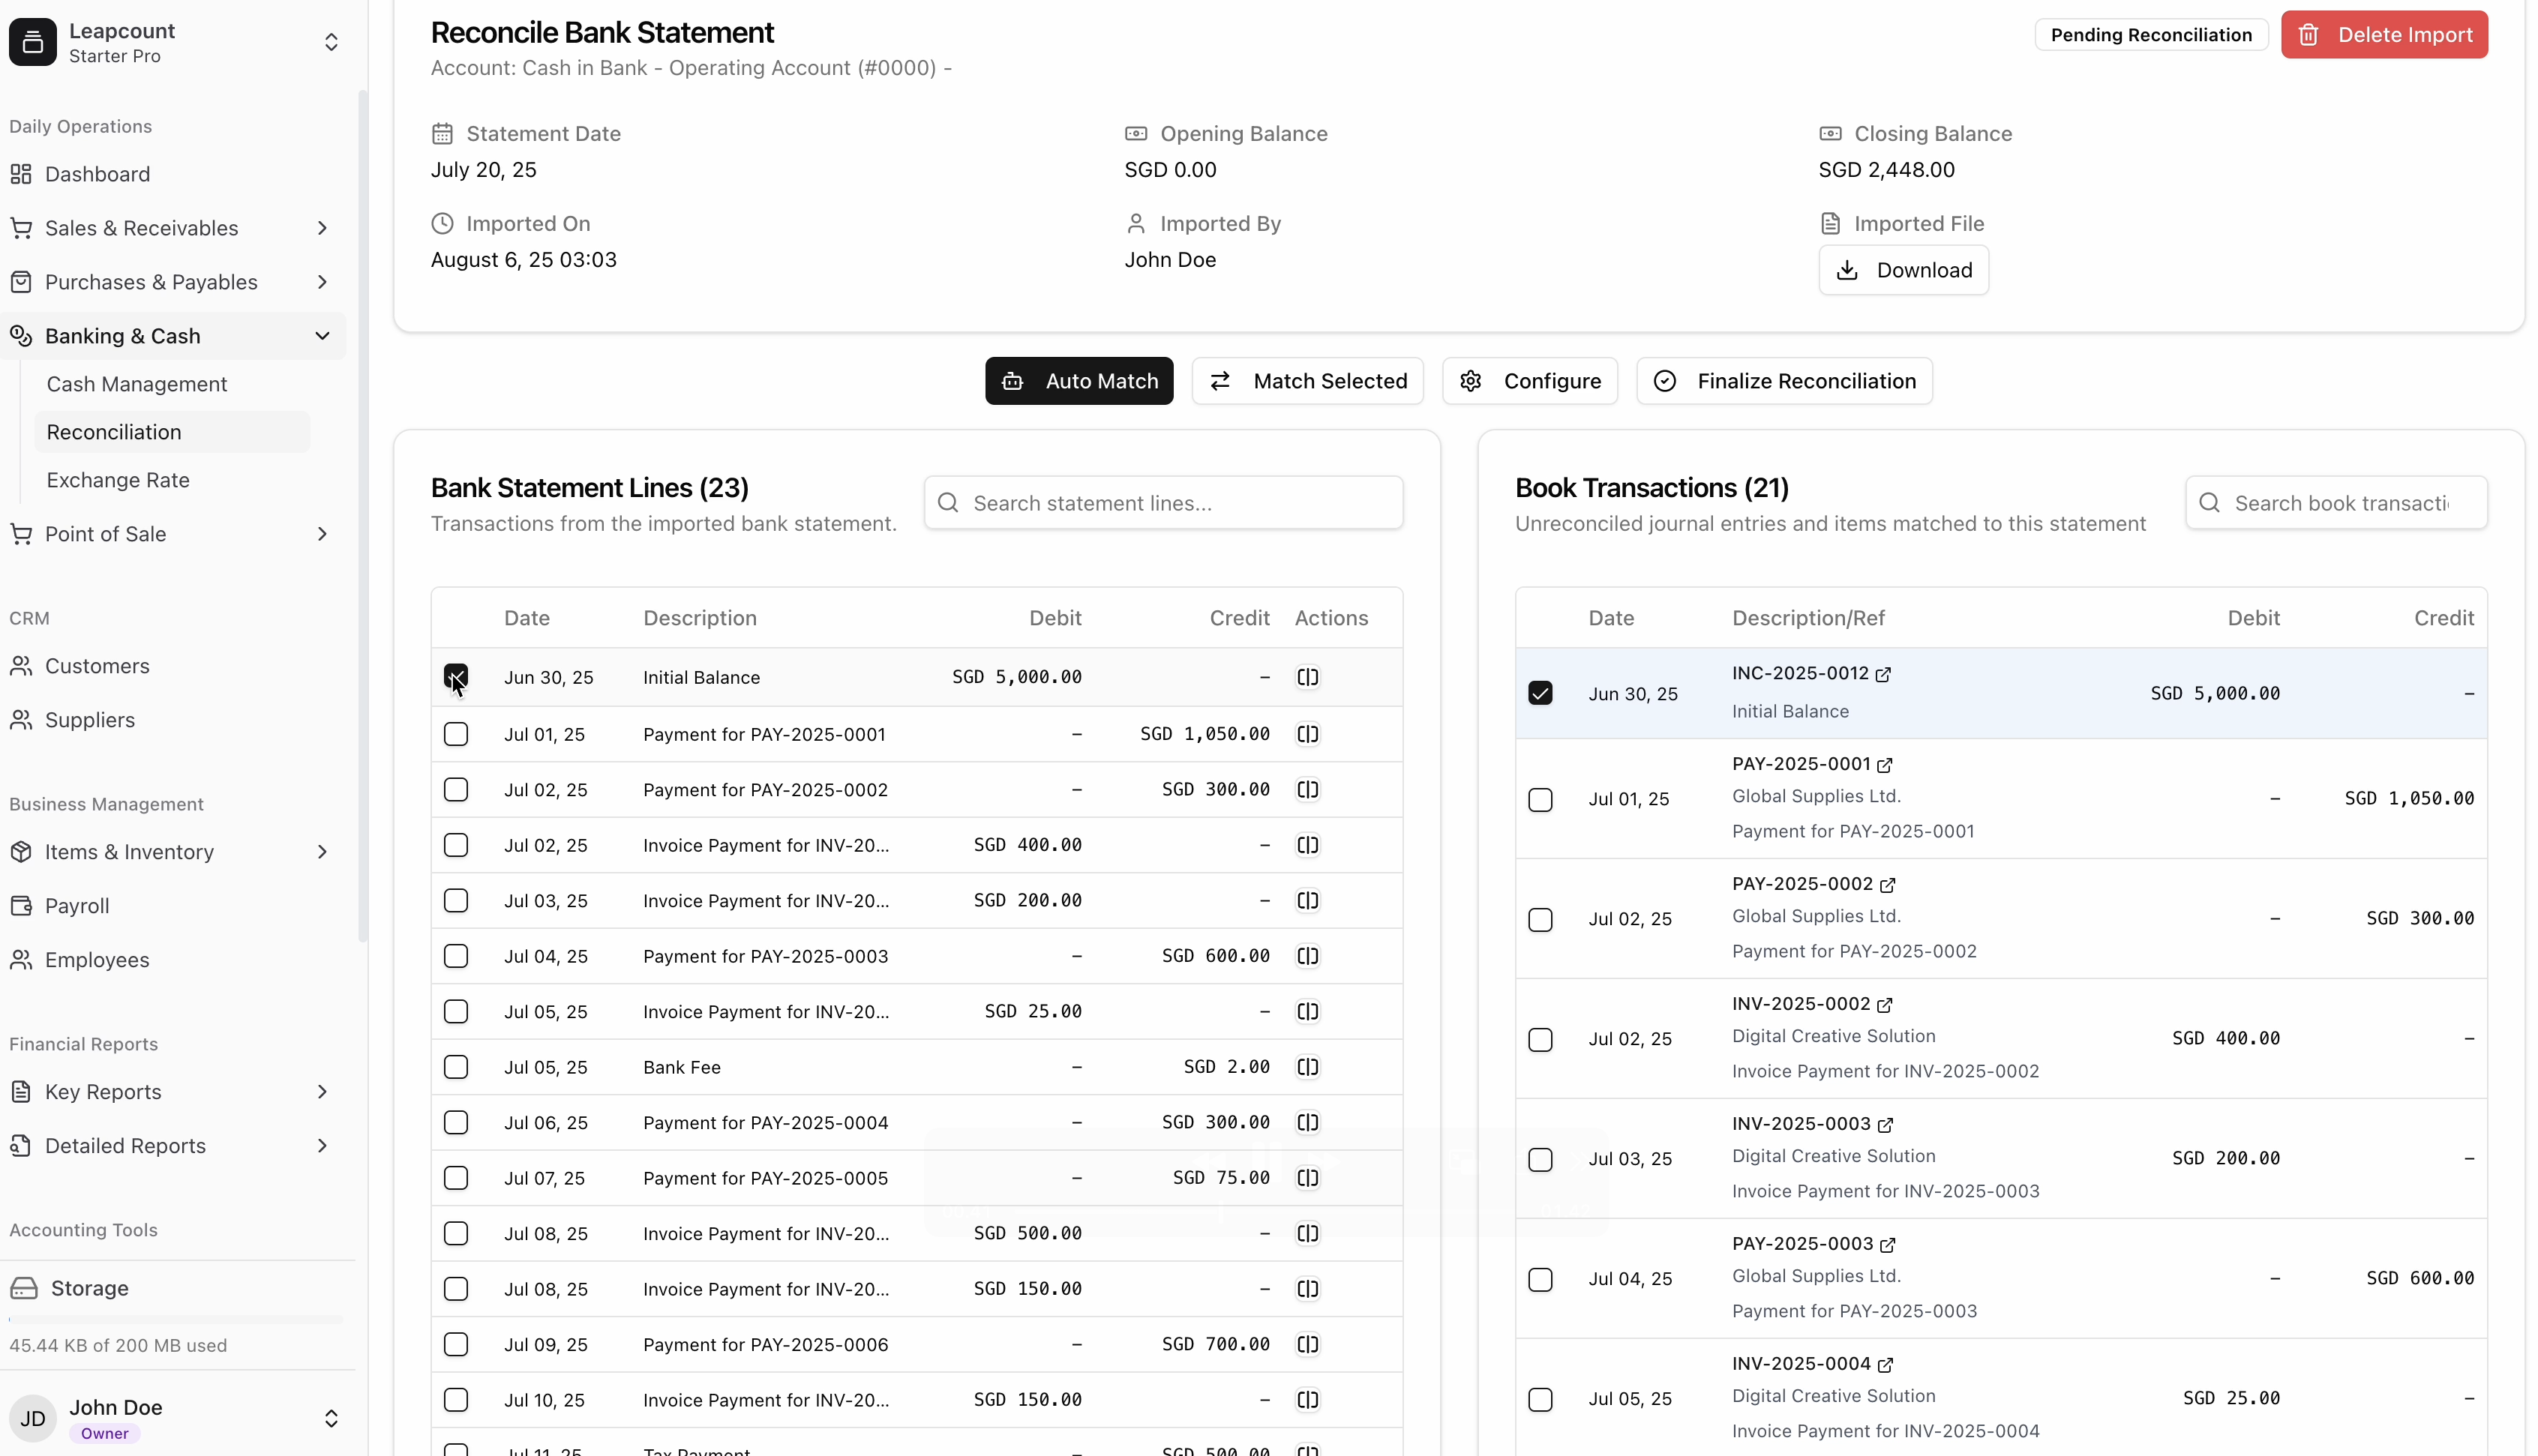Check the PAY-2025-0001 book transaction

[x=1540, y=799]
